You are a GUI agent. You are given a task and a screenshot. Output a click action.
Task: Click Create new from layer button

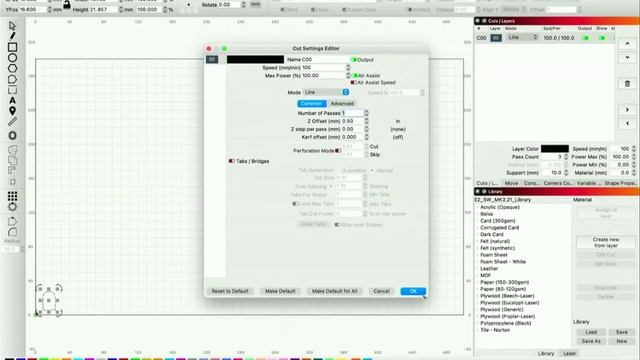pyautogui.click(x=606, y=242)
